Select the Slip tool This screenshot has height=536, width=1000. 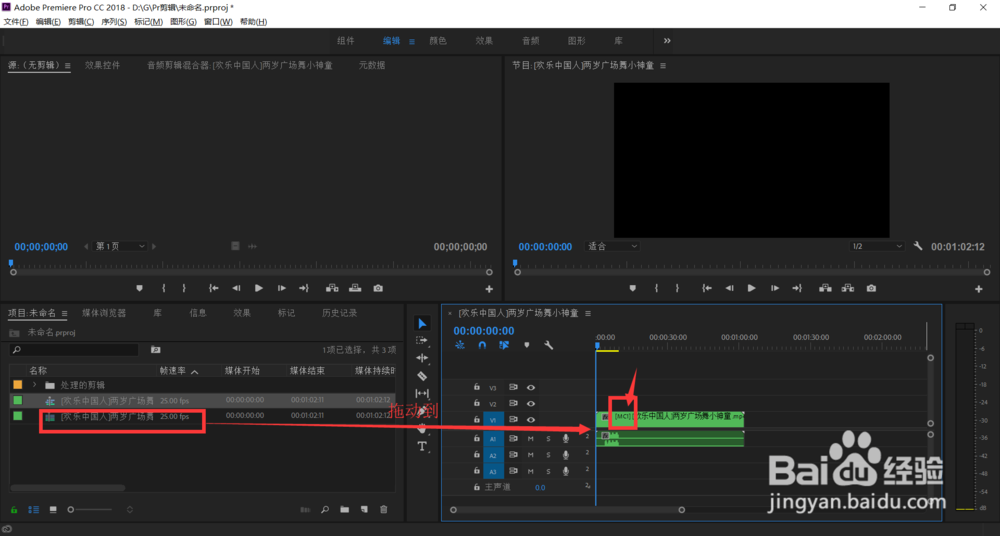422,394
